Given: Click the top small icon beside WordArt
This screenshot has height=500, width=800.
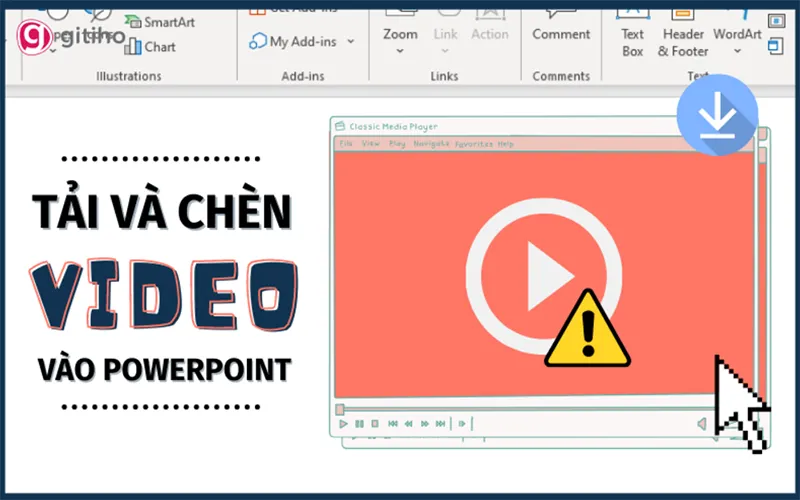Looking at the screenshot, I should (x=776, y=21).
